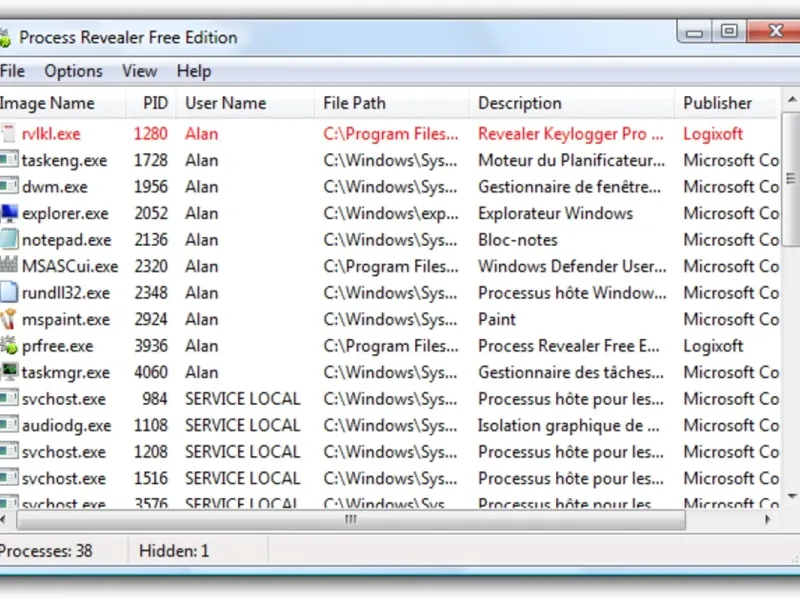The width and height of the screenshot is (800, 600).
Task: Select the mspaint.exe process name
Action: (x=66, y=319)
